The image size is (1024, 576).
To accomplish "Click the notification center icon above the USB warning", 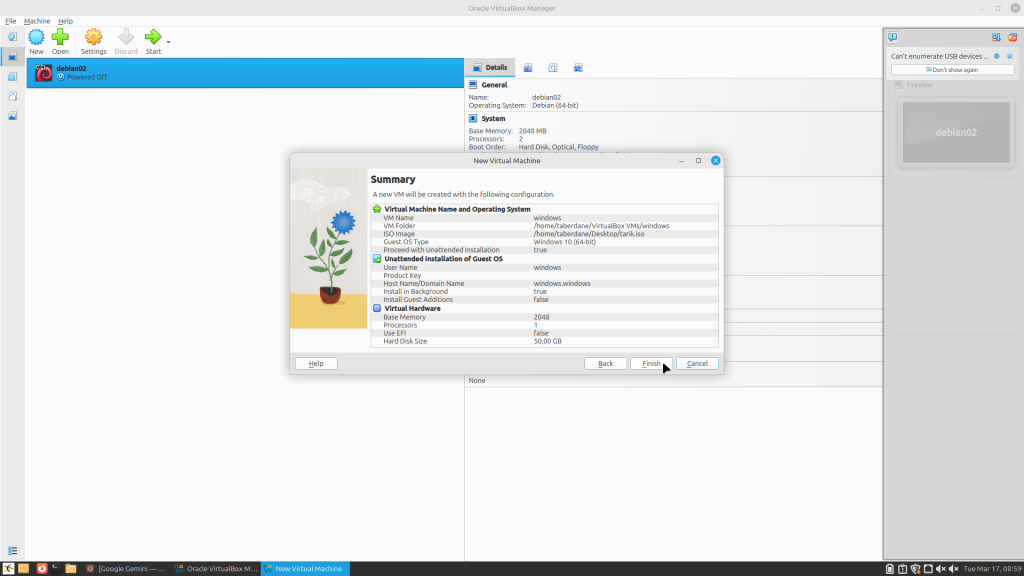I will click(893, 37).
